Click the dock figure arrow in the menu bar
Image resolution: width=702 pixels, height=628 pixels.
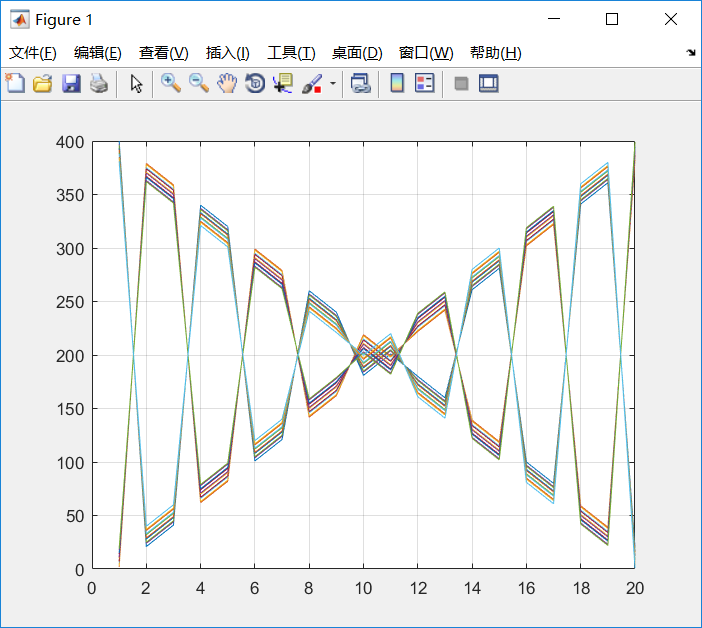691,53
